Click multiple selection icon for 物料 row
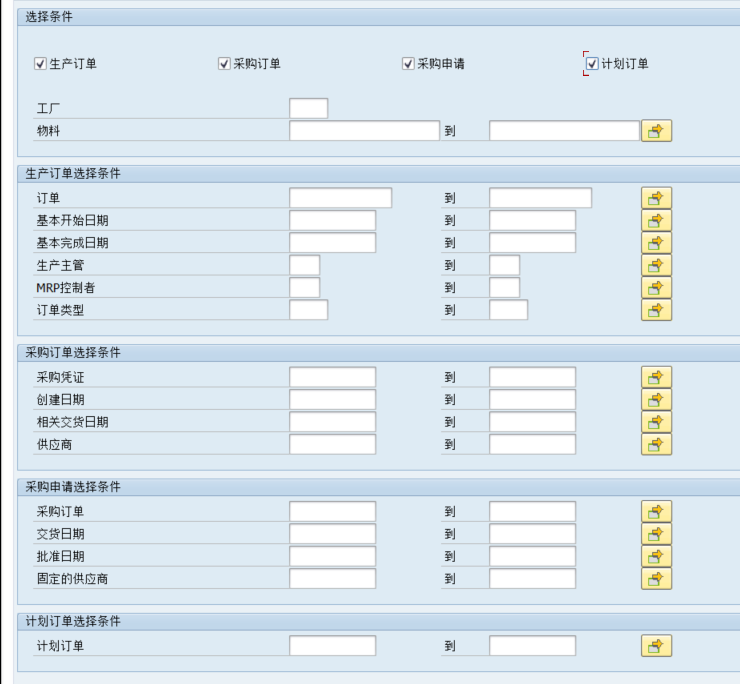Viewport: 740px width, 684px height. tap(656, 131)
